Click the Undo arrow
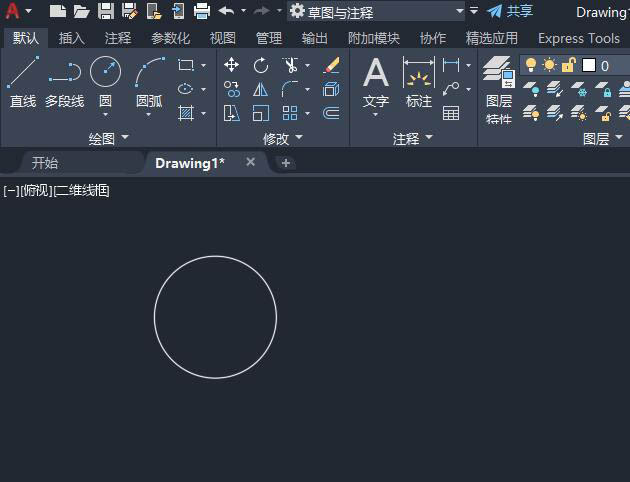Image resolution: width=630 pixels, height=482 pixels. (226, 11)
